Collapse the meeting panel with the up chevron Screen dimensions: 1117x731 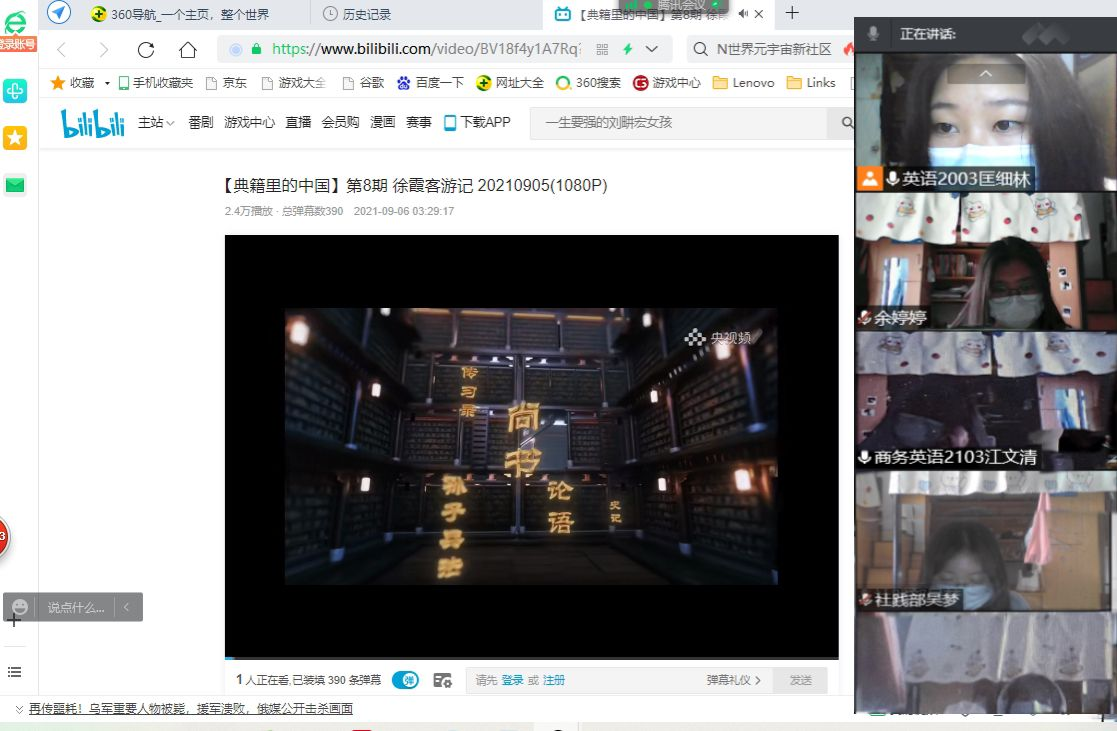[x=985, y=73]
